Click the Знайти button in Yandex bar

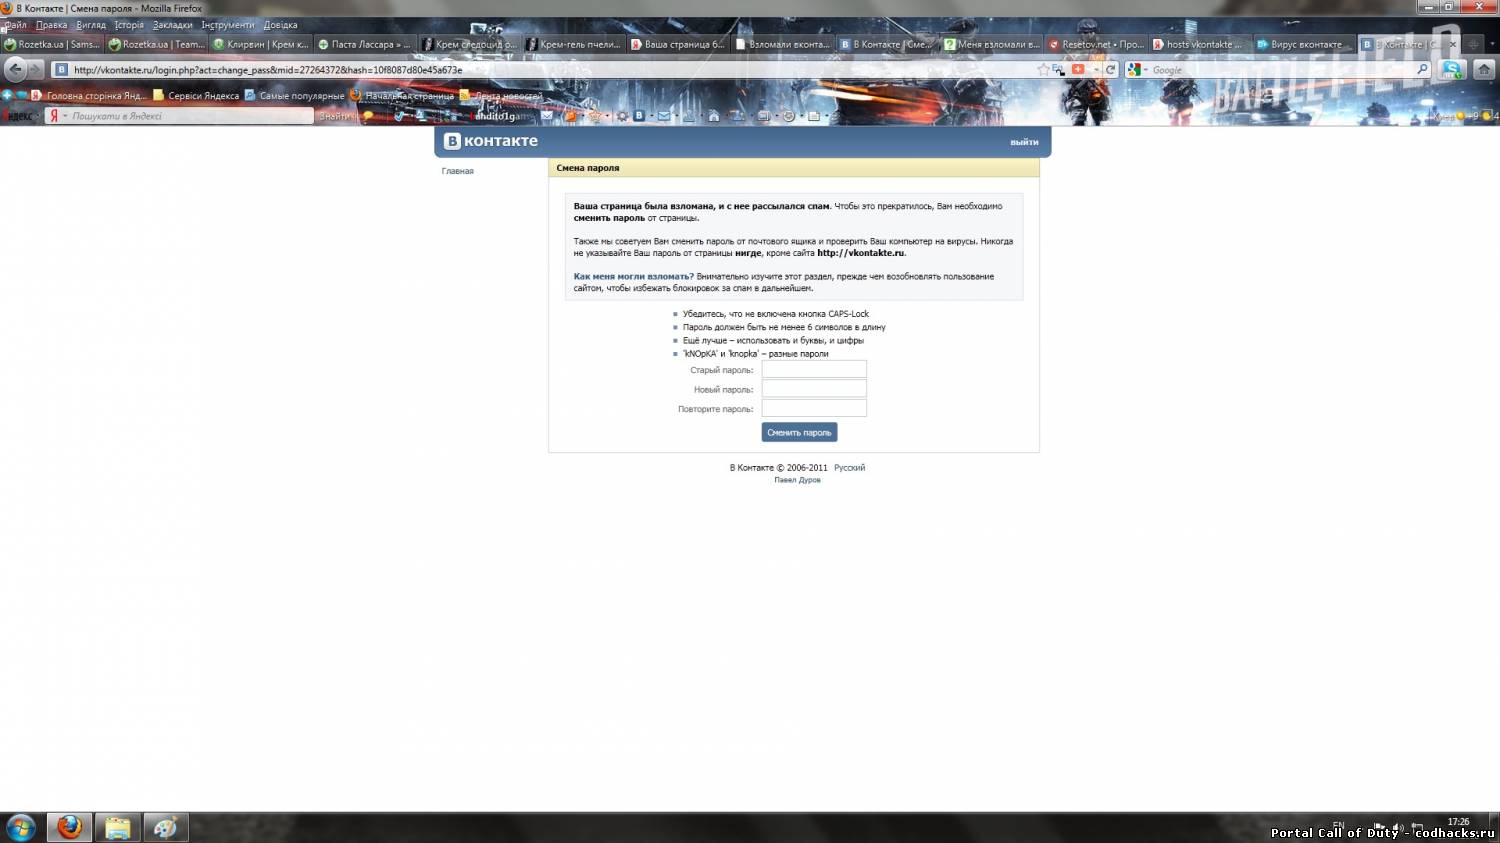336,116
